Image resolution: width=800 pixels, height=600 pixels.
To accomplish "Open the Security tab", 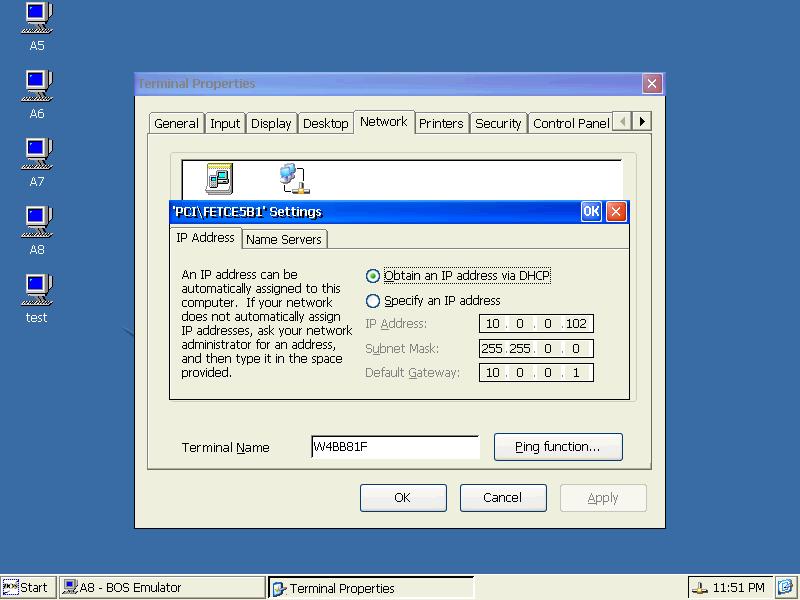I will click(x=498, y=123).
